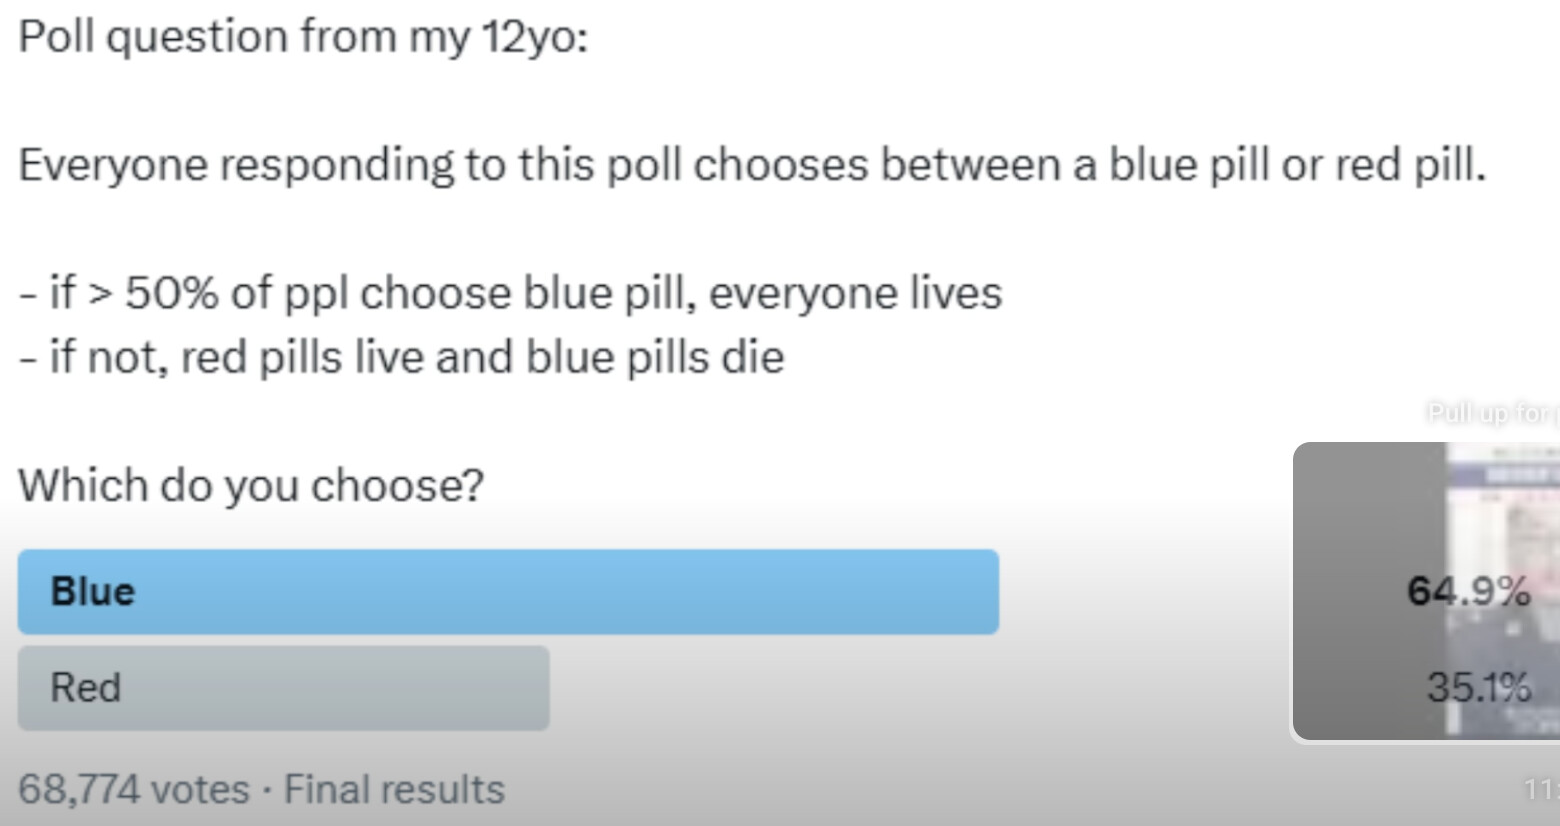
Task: Click the "Everyone responding to this poll" sentence
Action: [751, 165]
